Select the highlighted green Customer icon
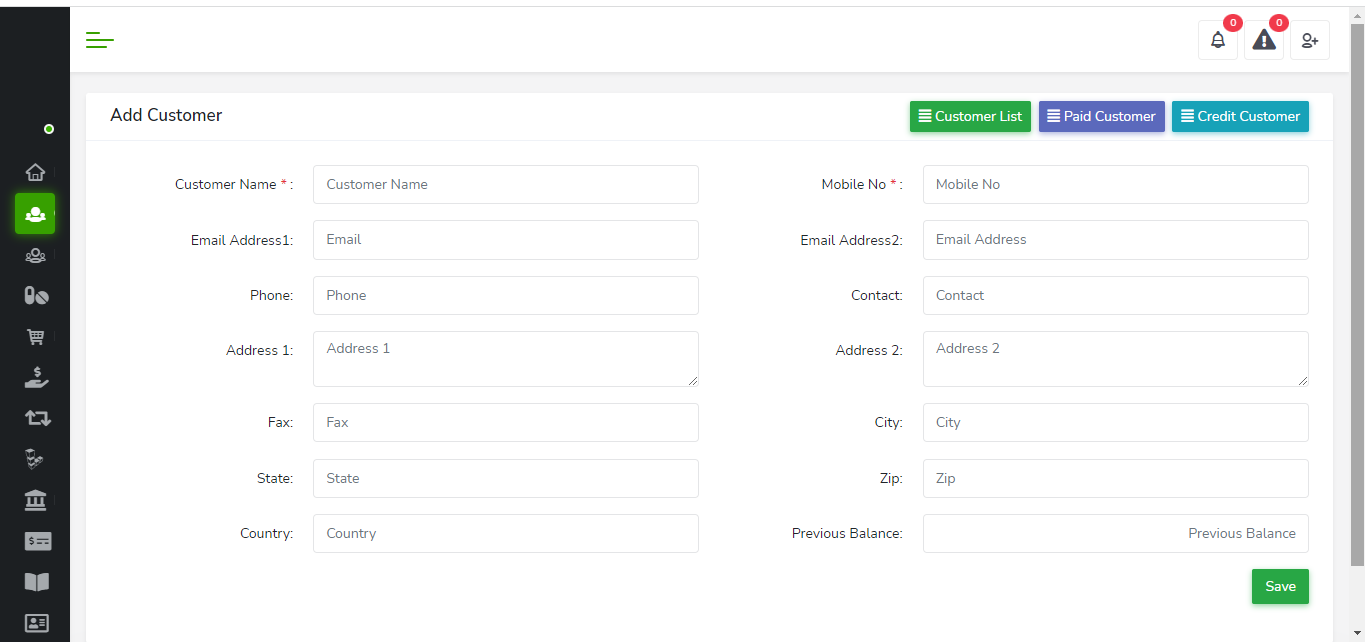Screen dimensions: 1365x642 point(35,214)
